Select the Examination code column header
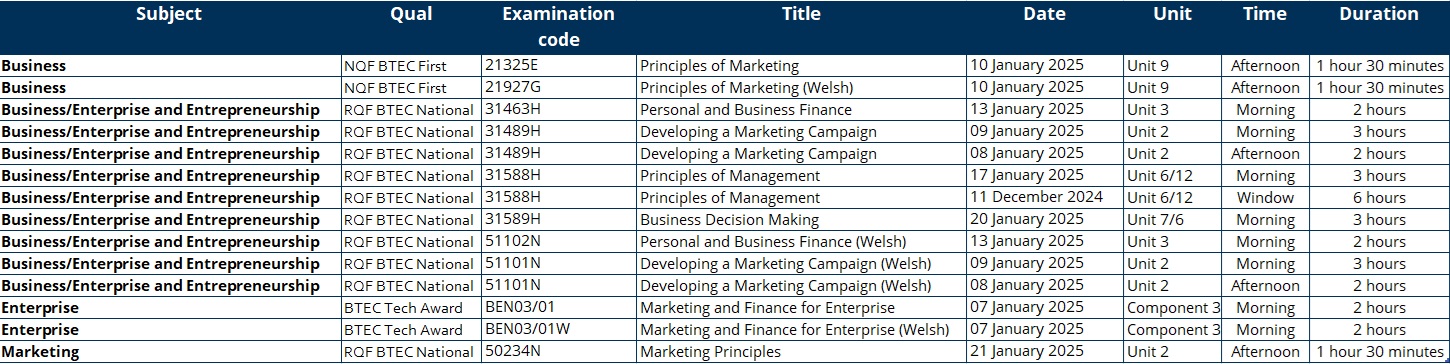 558,27
